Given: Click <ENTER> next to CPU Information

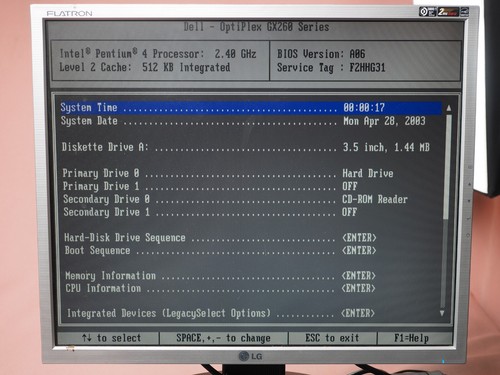Looking at the screenshot, I should pos(358,288).
